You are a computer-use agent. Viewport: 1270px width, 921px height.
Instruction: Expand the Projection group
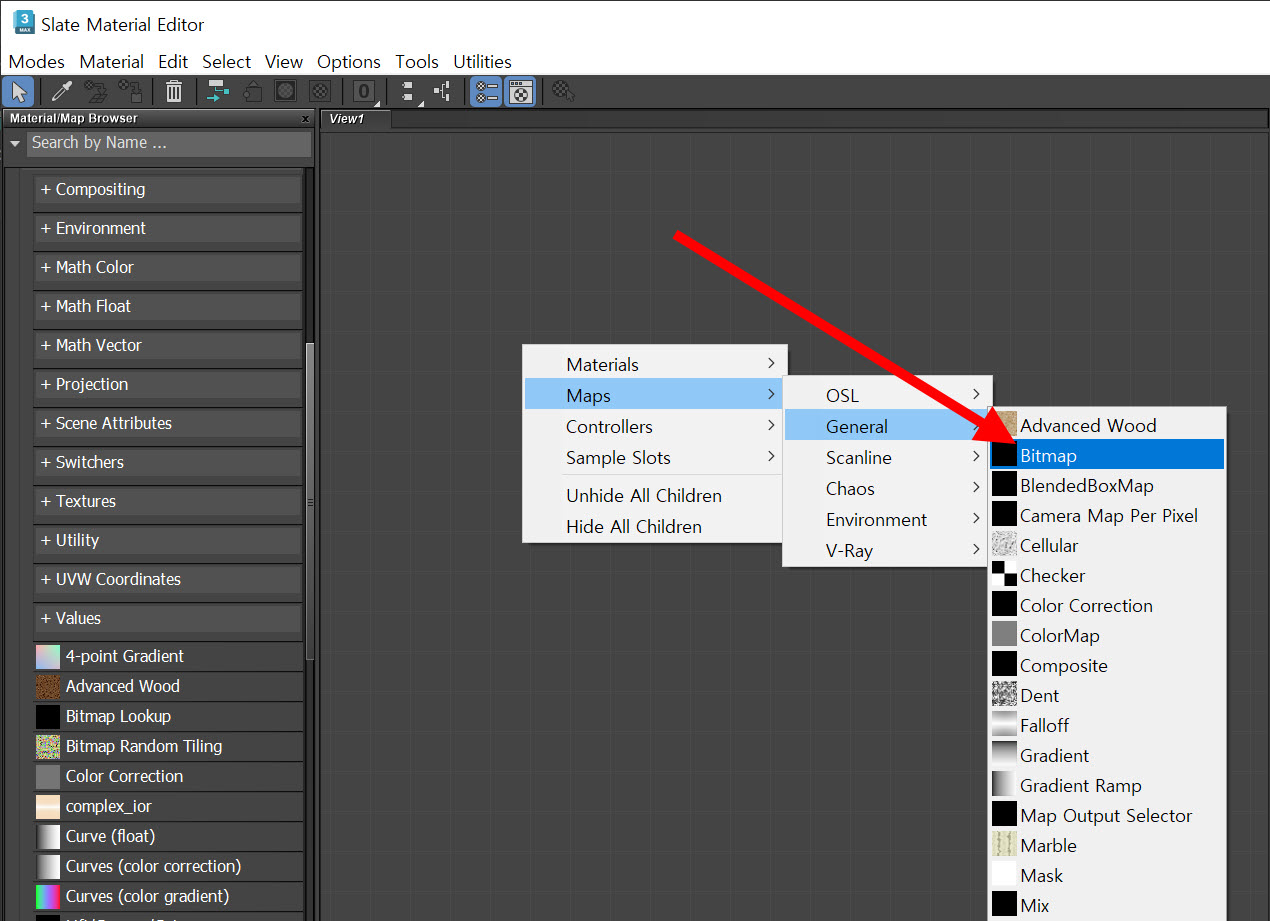168,385
